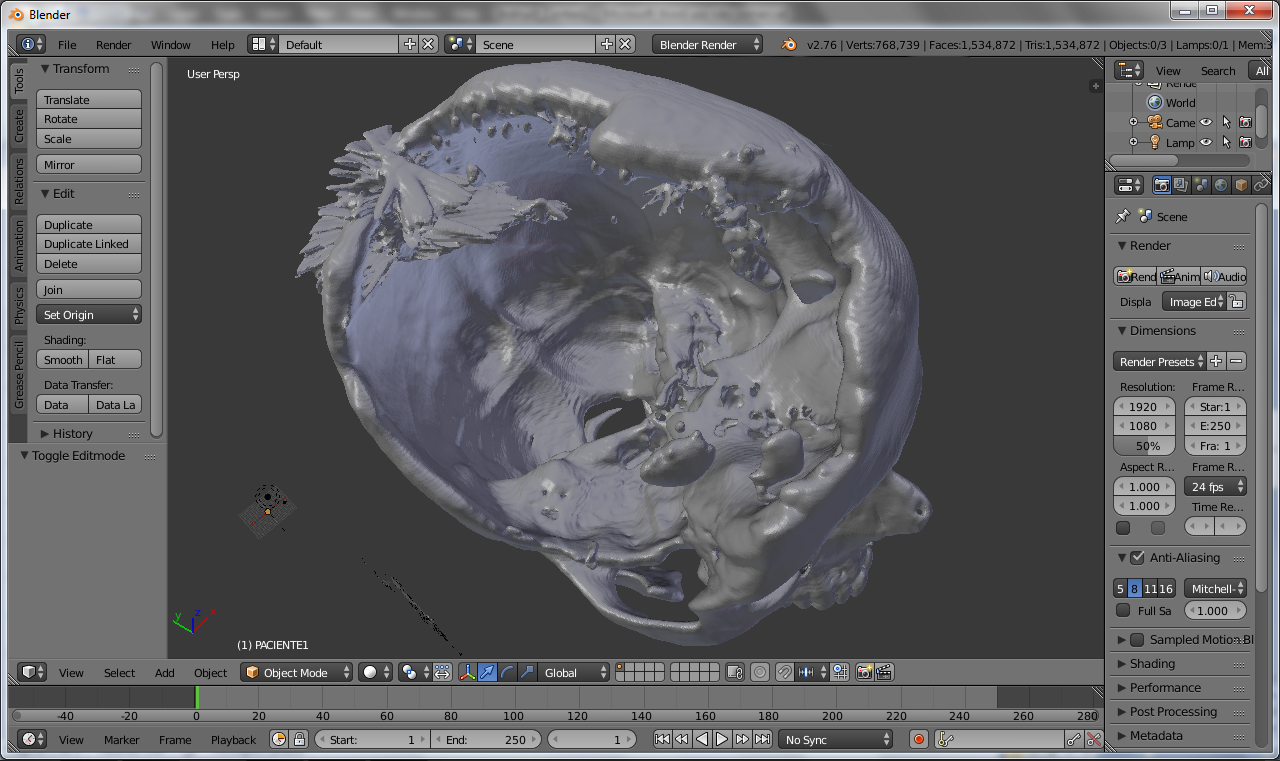Click the Delete button
Image resolution: width=1280 pixels, height=761 pixels.
click(x=89, y=264)
